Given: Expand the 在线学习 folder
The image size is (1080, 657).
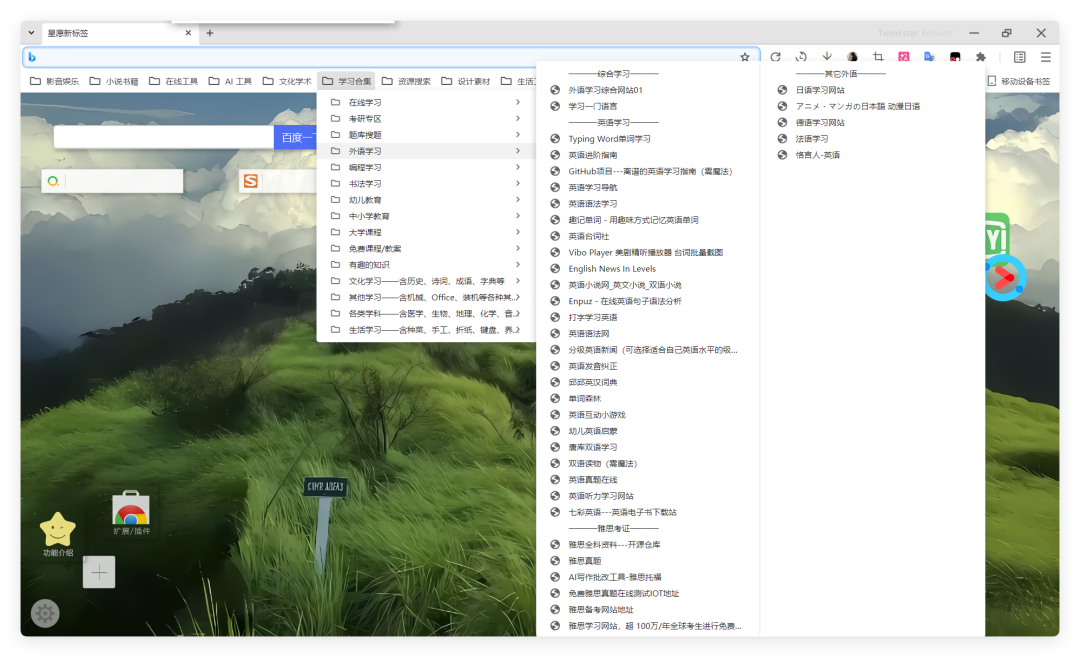Looking at the screenshot, I should pos(426,102).
